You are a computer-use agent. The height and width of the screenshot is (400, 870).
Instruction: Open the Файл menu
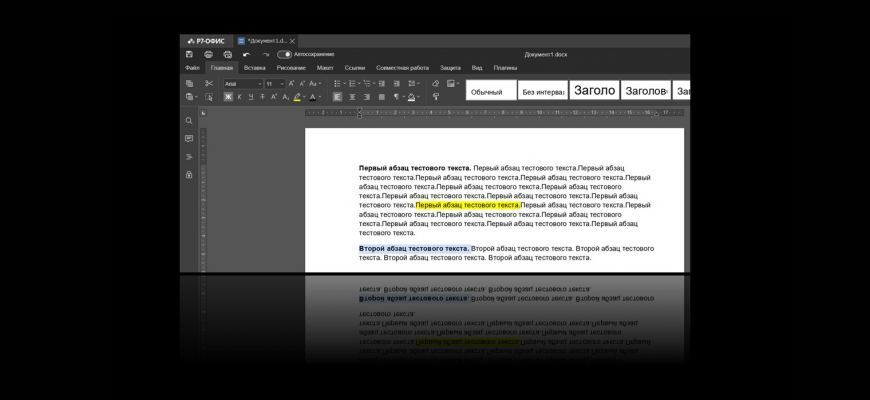(x=193, y=68)
